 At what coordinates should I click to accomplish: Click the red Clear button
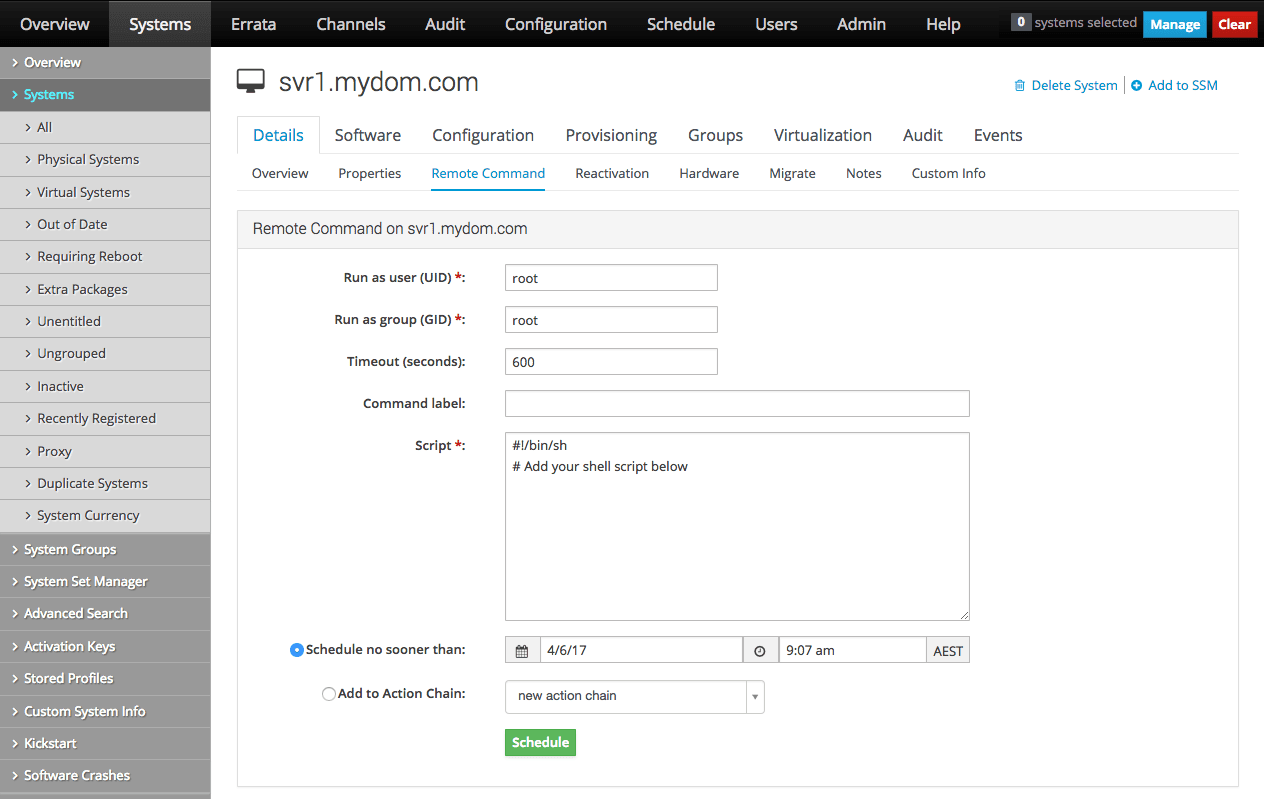point(1235,24)
